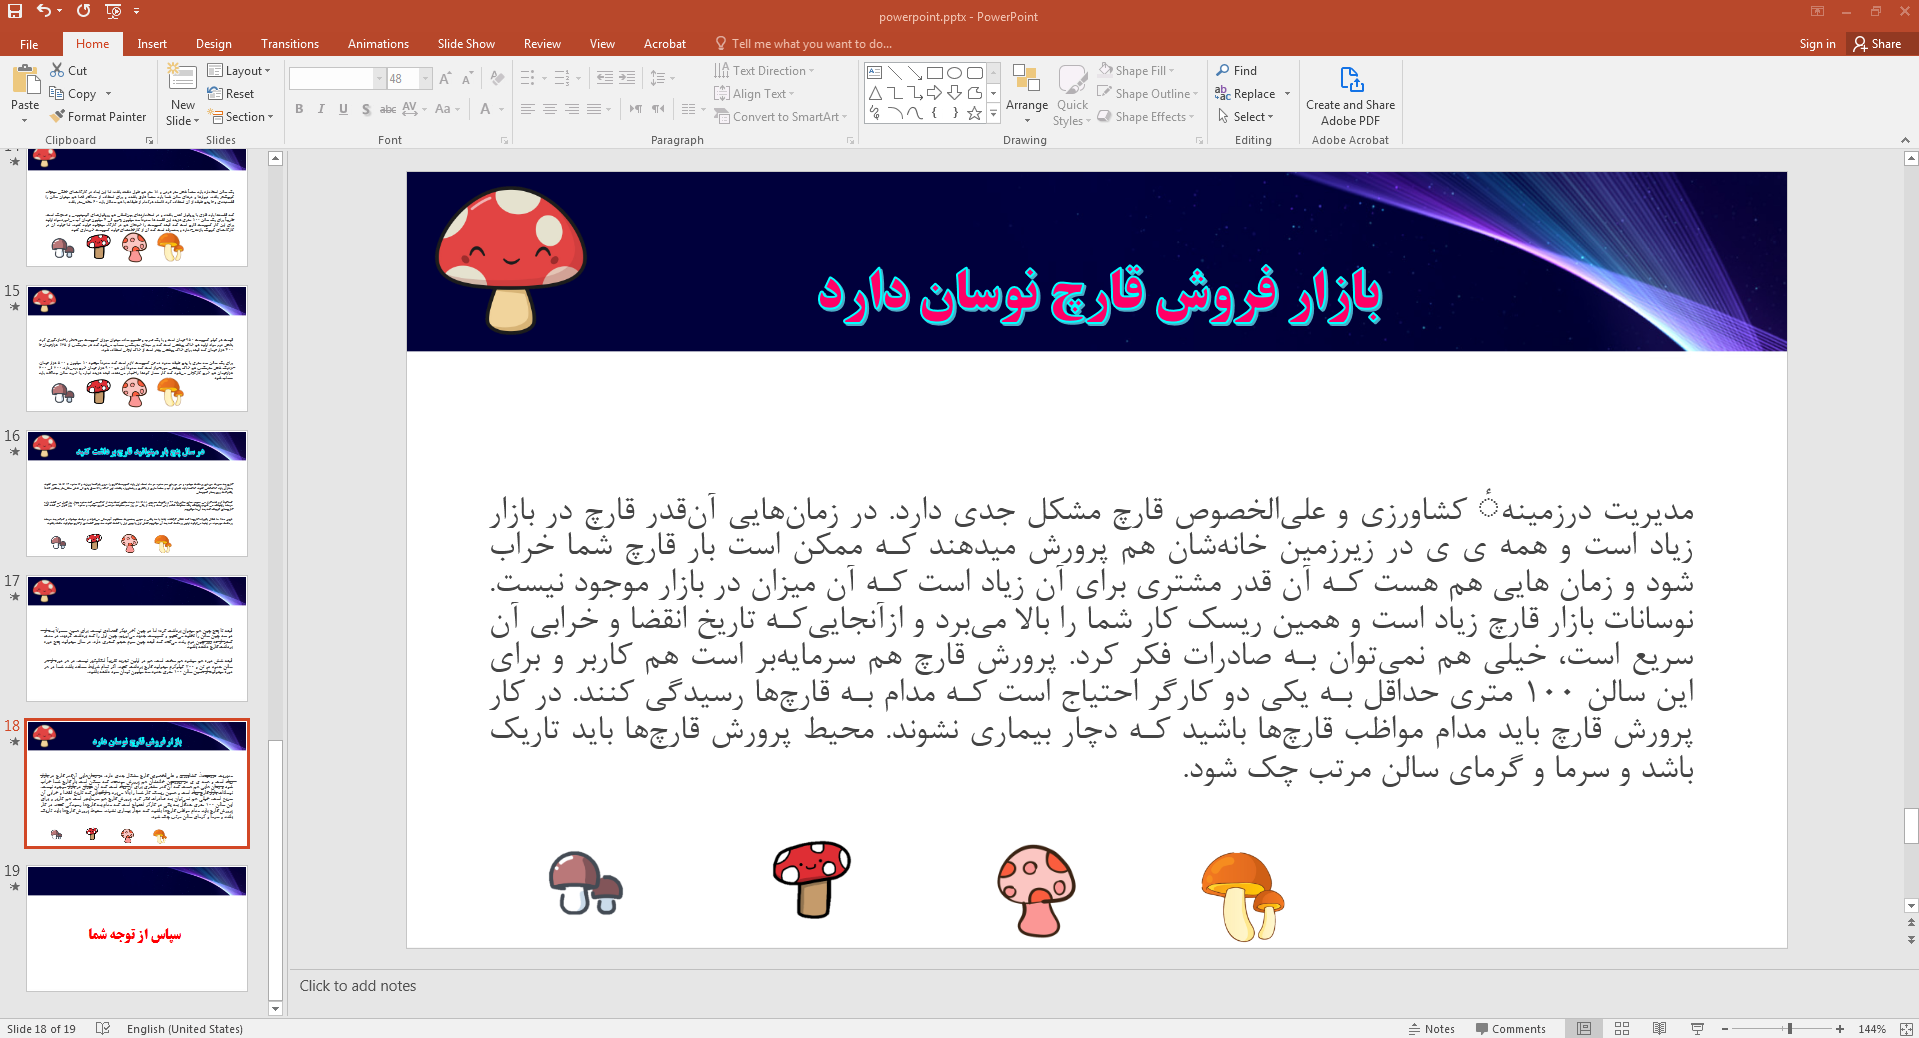Open the Arrange menu
Image resolution: width=1919 pixels, height=1038 pixels.
point(1027,95)
